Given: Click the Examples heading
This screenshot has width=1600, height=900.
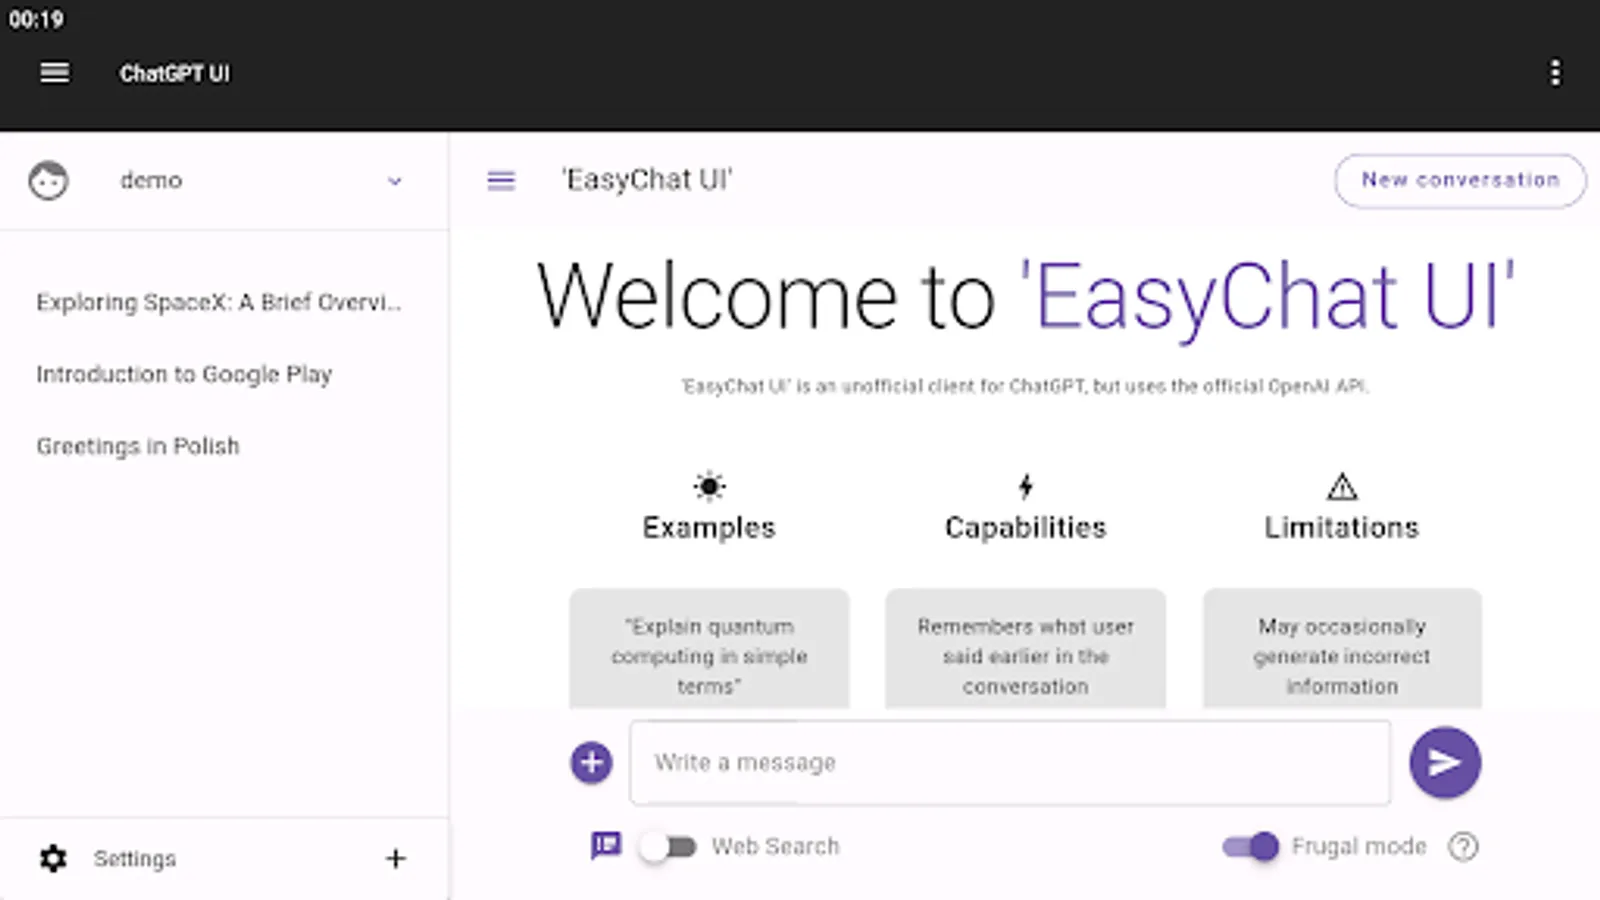Looking at the screenshot, I should 709,527.
